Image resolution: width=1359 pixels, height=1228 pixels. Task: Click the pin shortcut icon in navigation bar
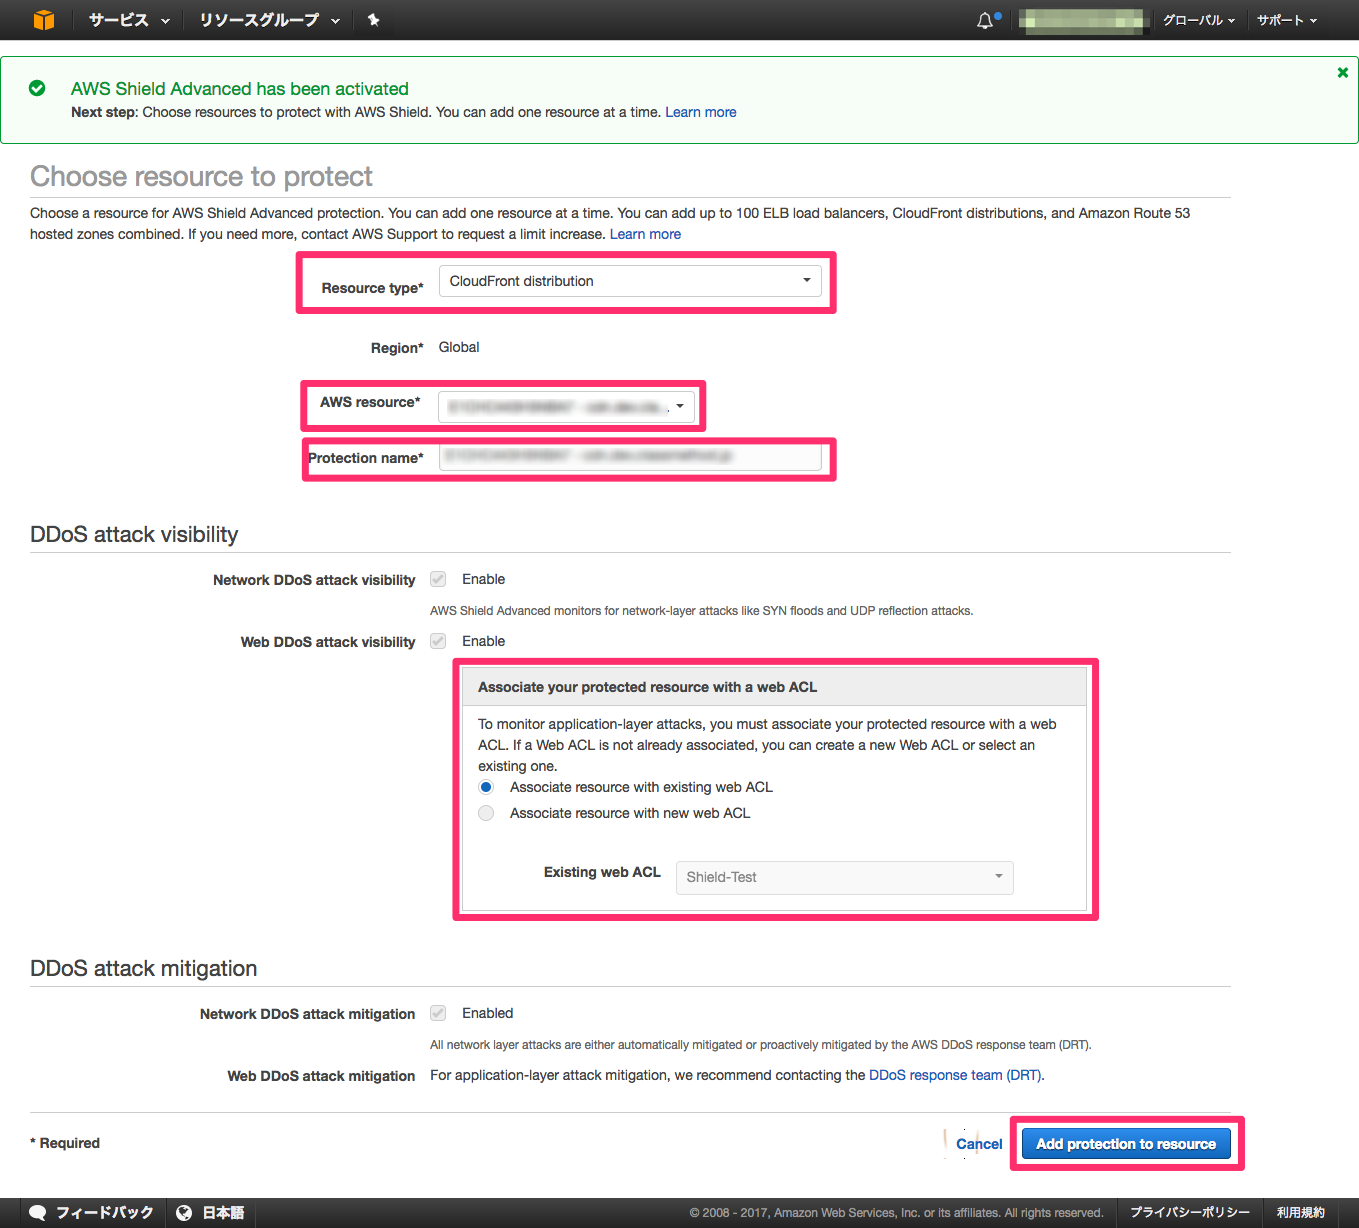(373, 19)
